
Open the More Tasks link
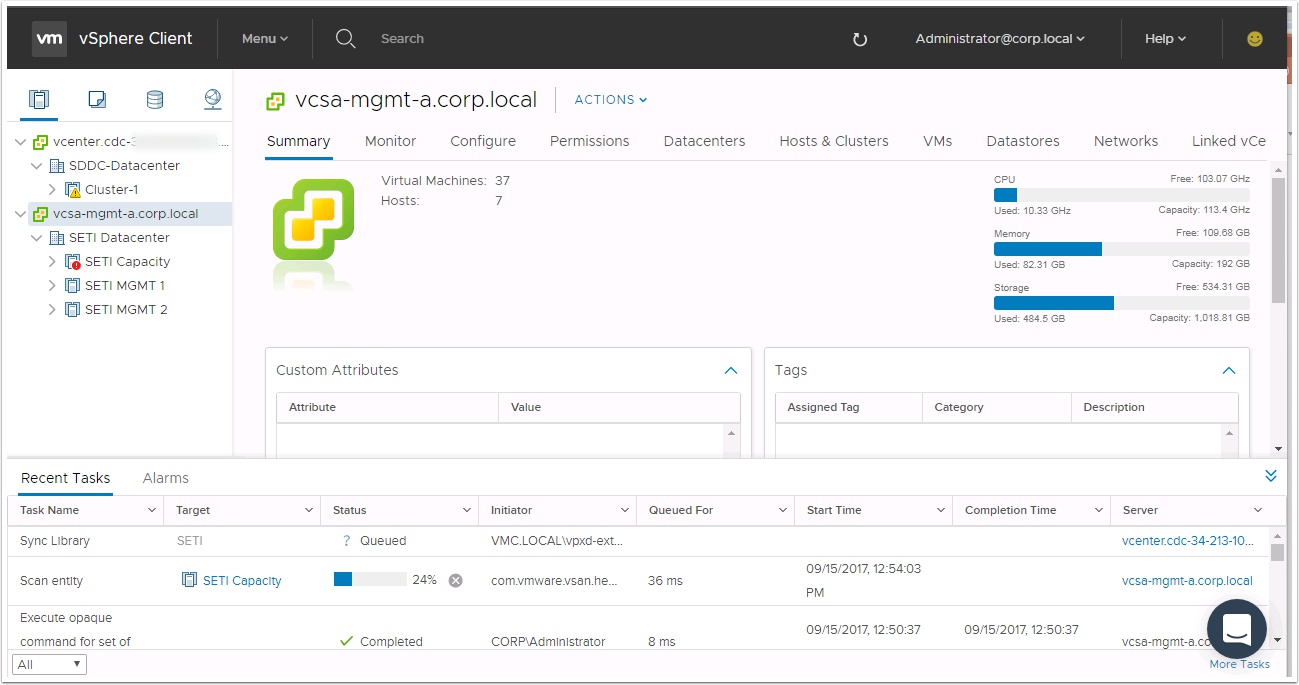pyautogui.click(x=1240, y=664)
